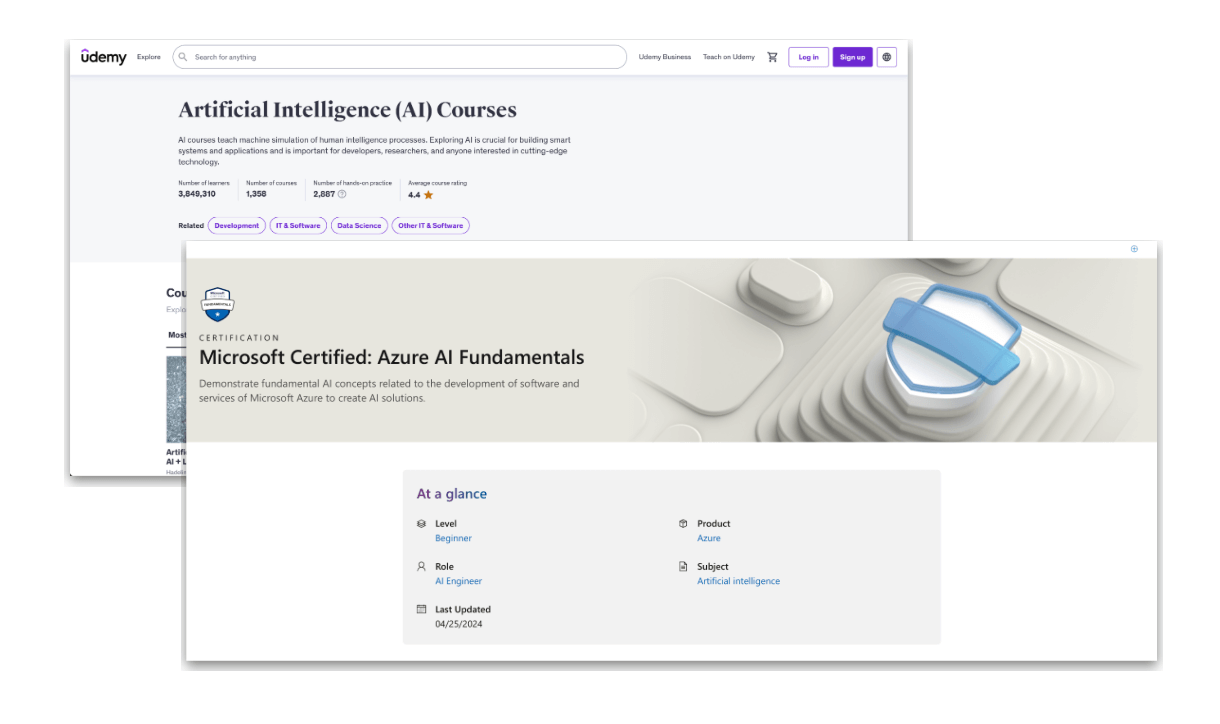Image resolution: width=1220 pixels, height=724 pixels.
Task: Select the IT & Software related tag
Action: click(298, 226)
